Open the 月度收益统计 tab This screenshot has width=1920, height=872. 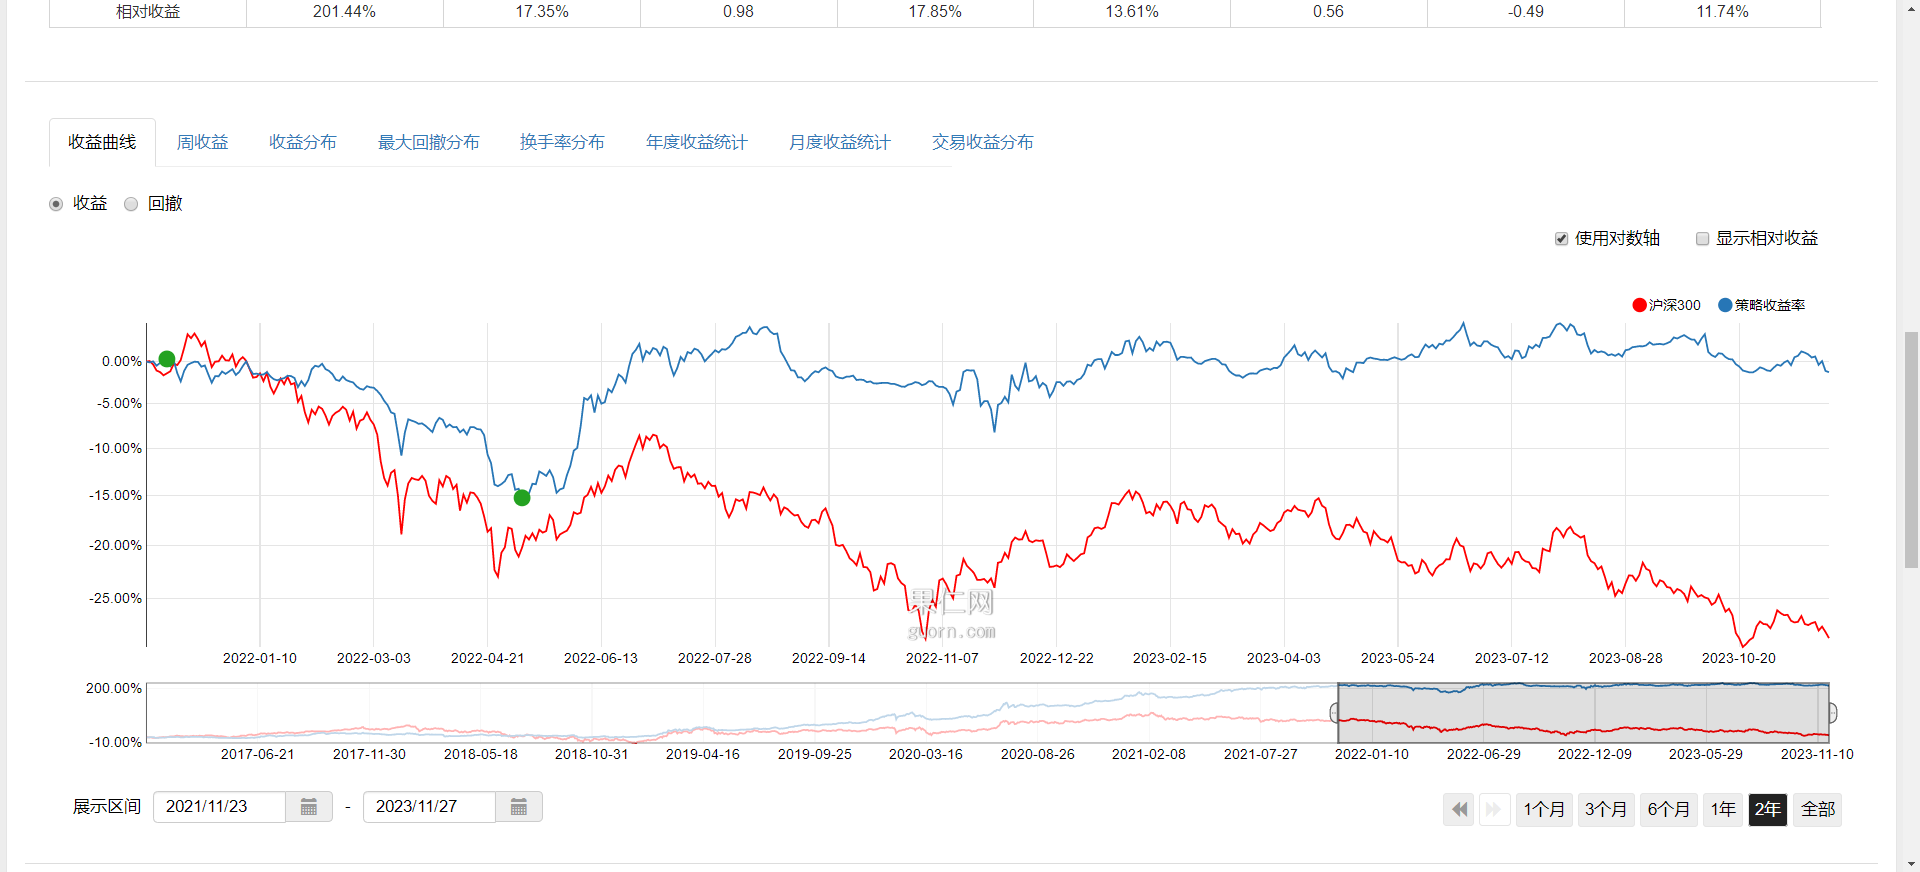(x=839, y=142)
